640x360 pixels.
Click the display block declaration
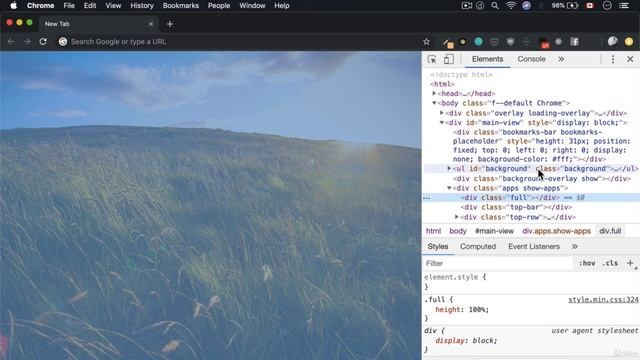tap(467, 341)
